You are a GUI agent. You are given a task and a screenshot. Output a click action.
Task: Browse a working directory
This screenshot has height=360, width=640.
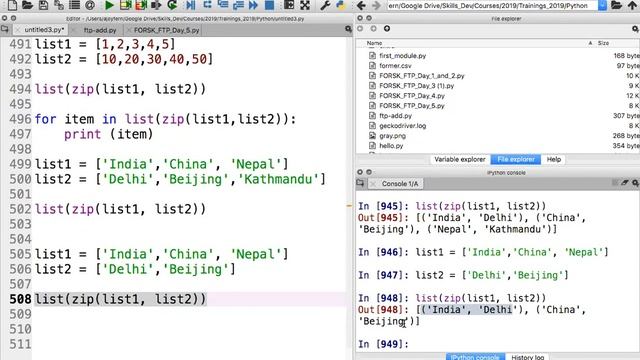[616, 5]
